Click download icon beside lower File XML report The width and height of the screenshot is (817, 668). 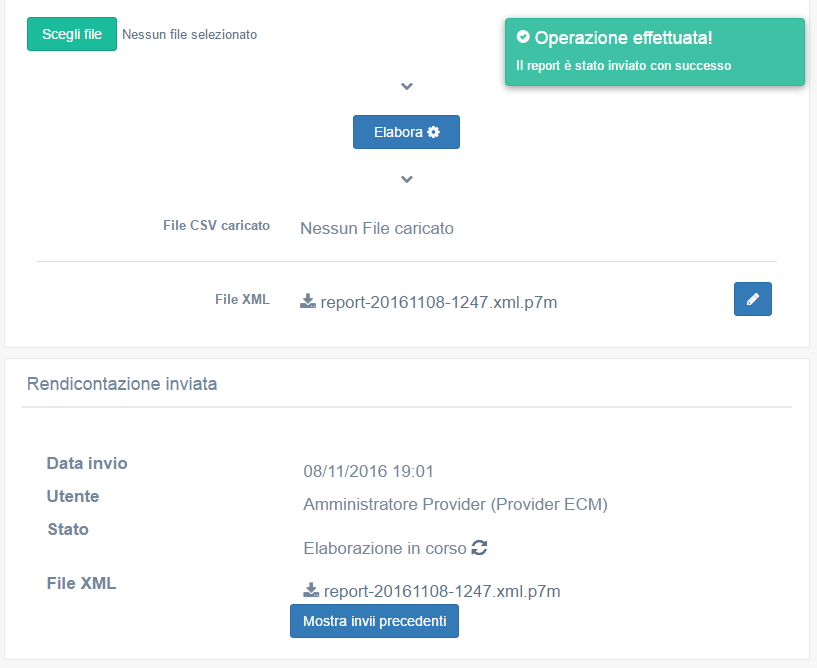(x=311, y=590)
